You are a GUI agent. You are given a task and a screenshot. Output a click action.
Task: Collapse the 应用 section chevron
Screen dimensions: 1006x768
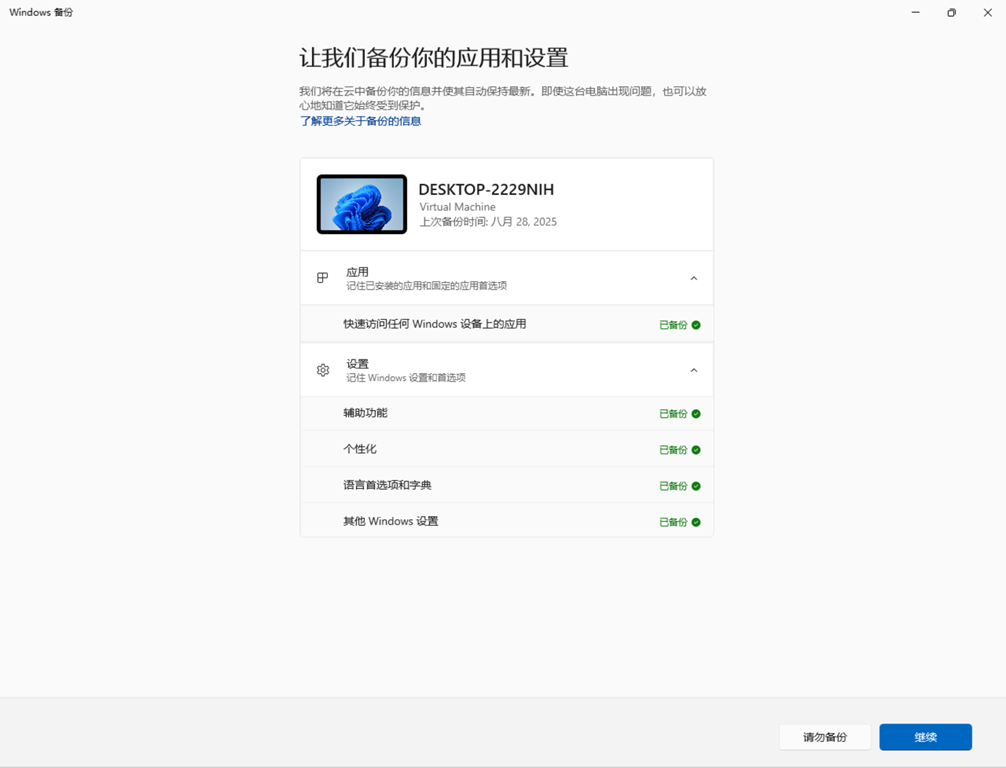click(x=694, y=278)
